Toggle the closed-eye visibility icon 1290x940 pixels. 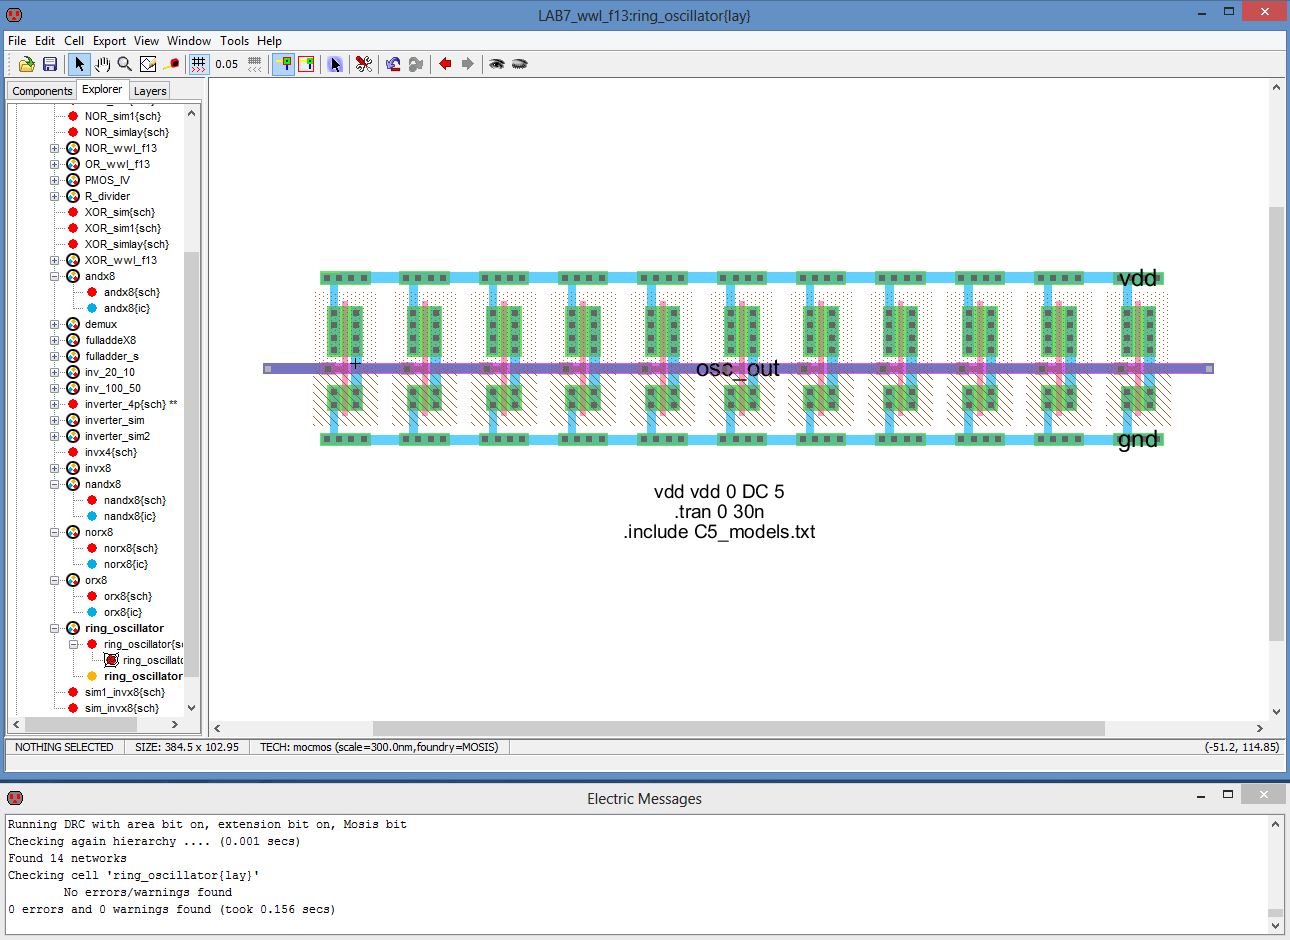[519, 64]
